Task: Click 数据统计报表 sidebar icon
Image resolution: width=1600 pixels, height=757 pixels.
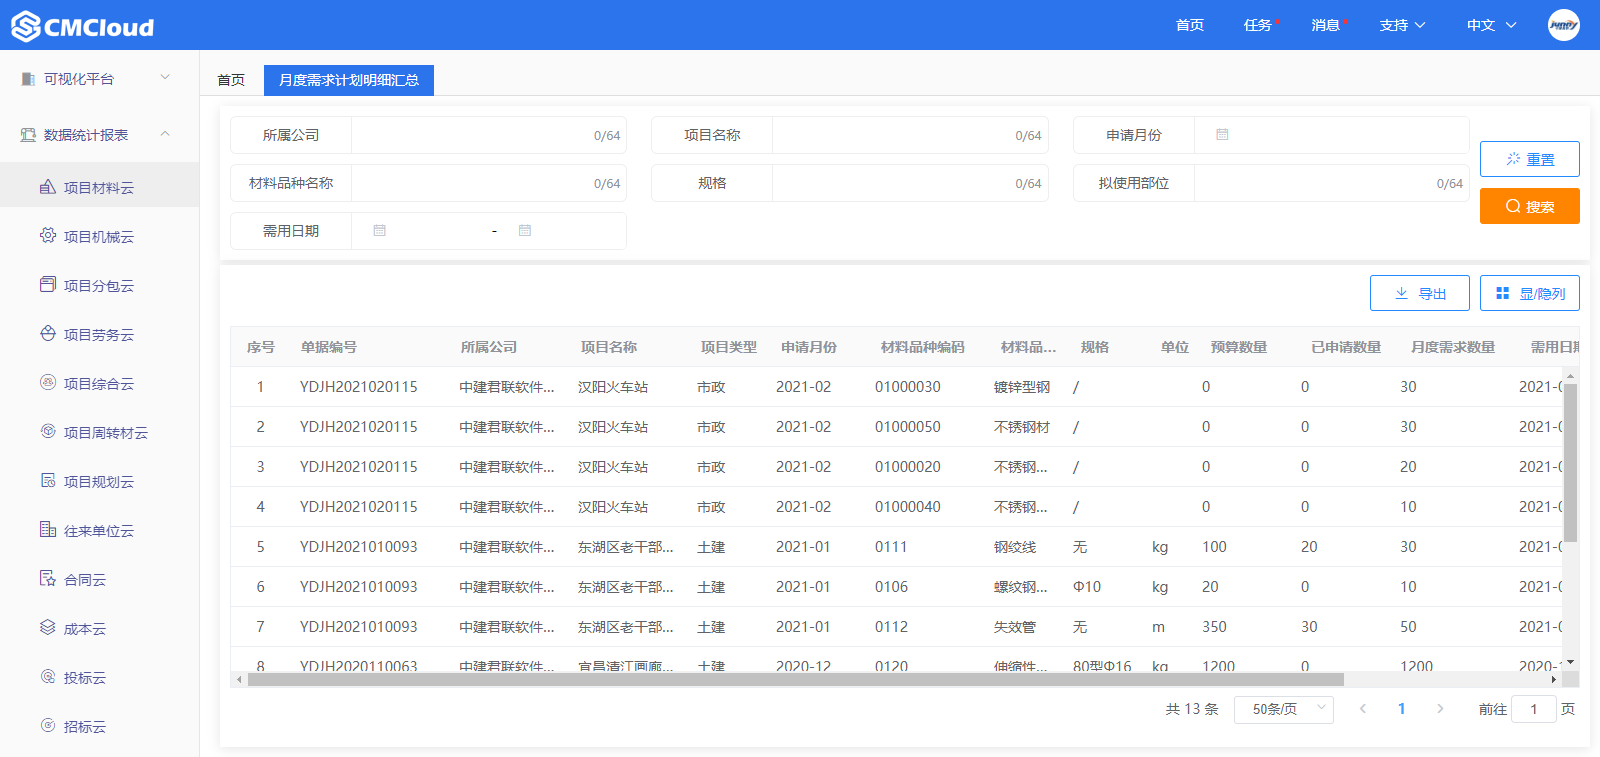Action: 28,134
